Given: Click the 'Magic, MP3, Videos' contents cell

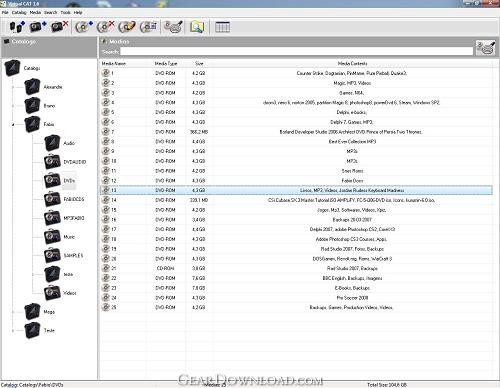Looking at the screenshot, I should coord(352,83).
